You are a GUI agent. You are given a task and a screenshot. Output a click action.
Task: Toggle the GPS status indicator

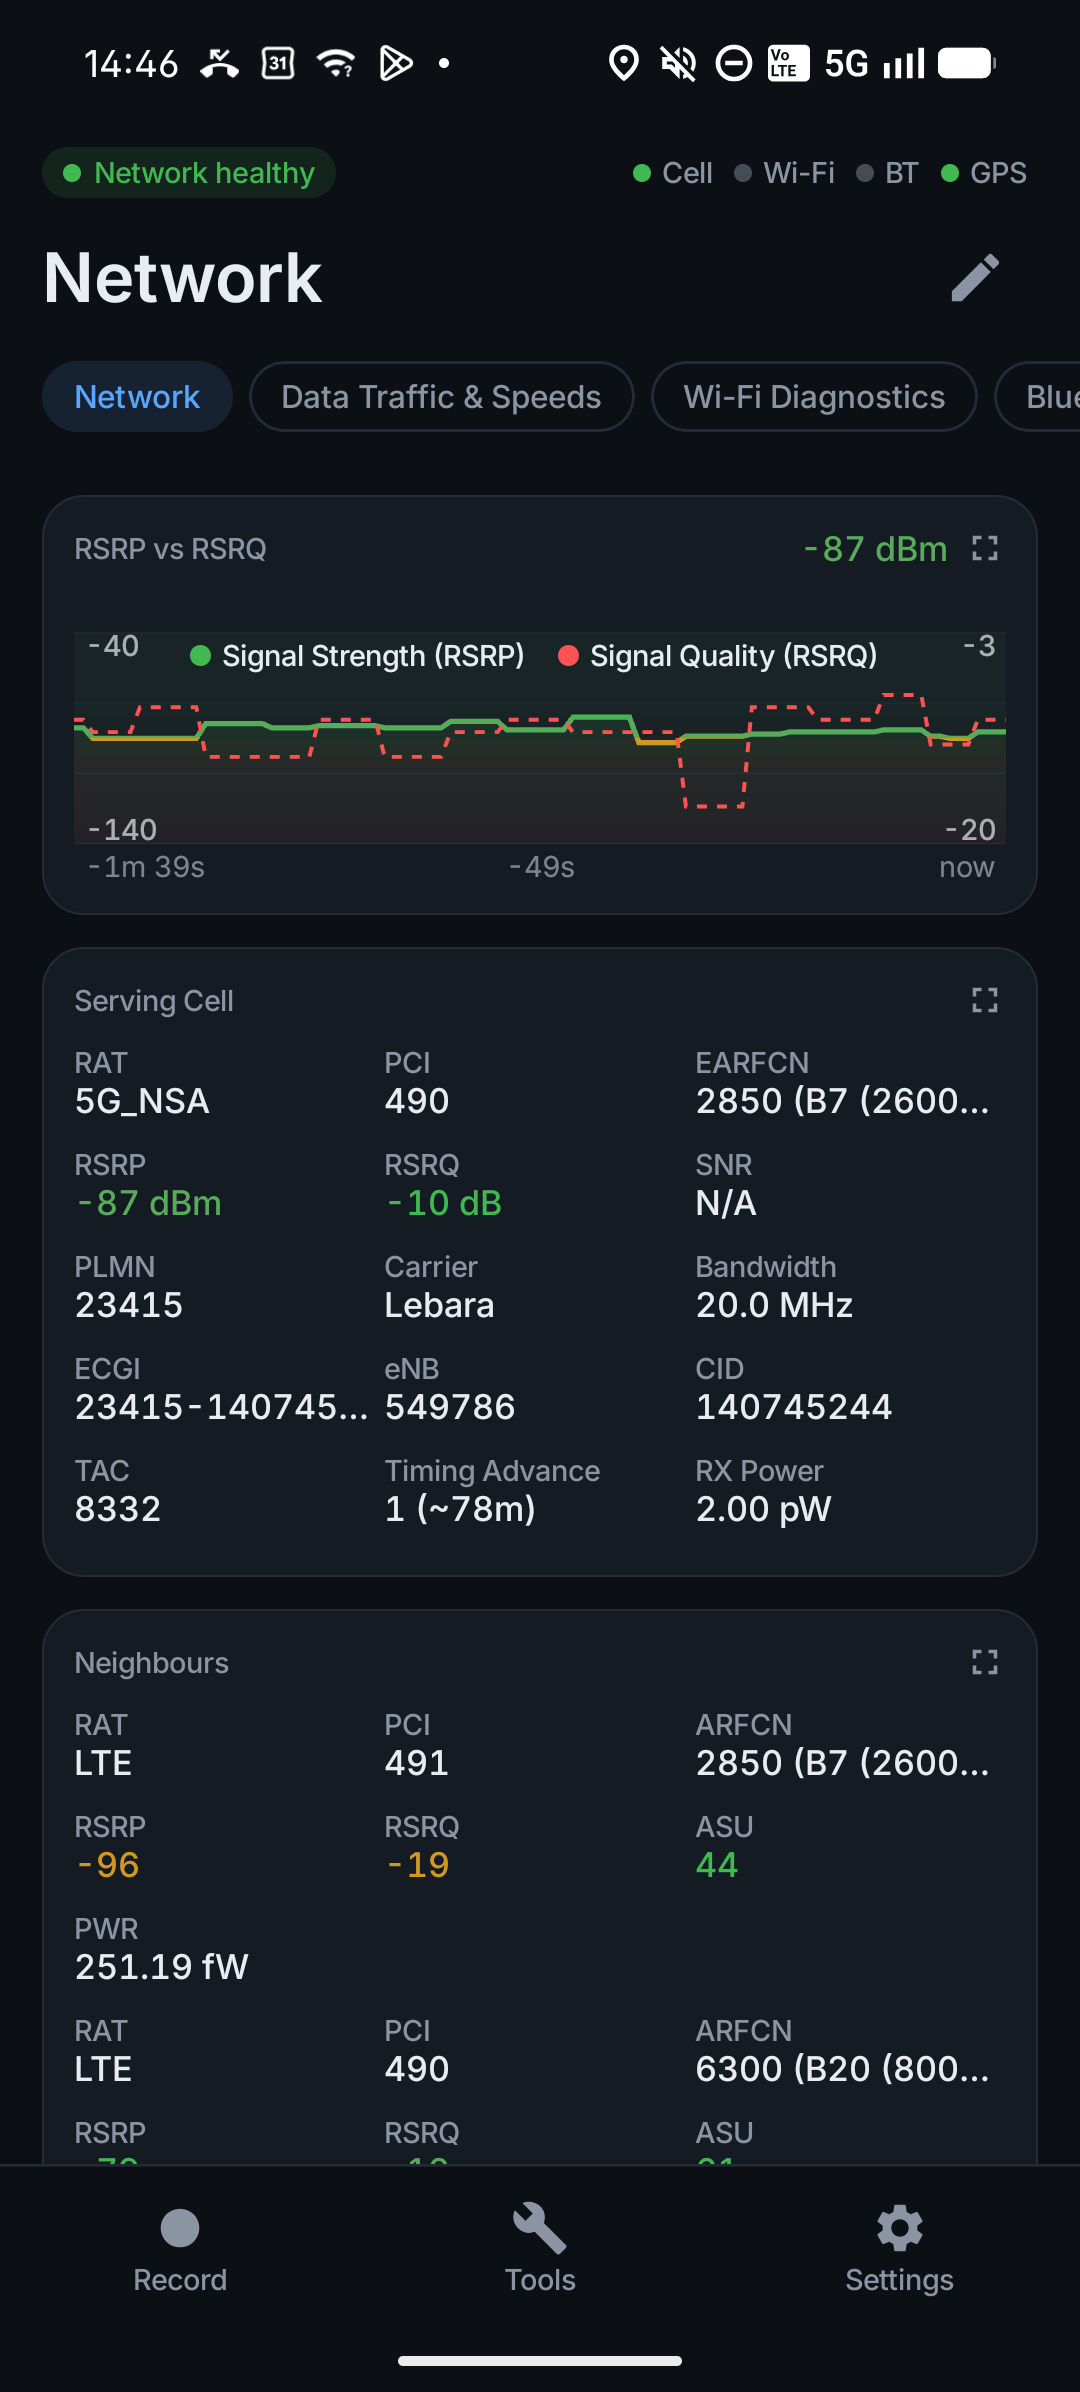point(984,173)
